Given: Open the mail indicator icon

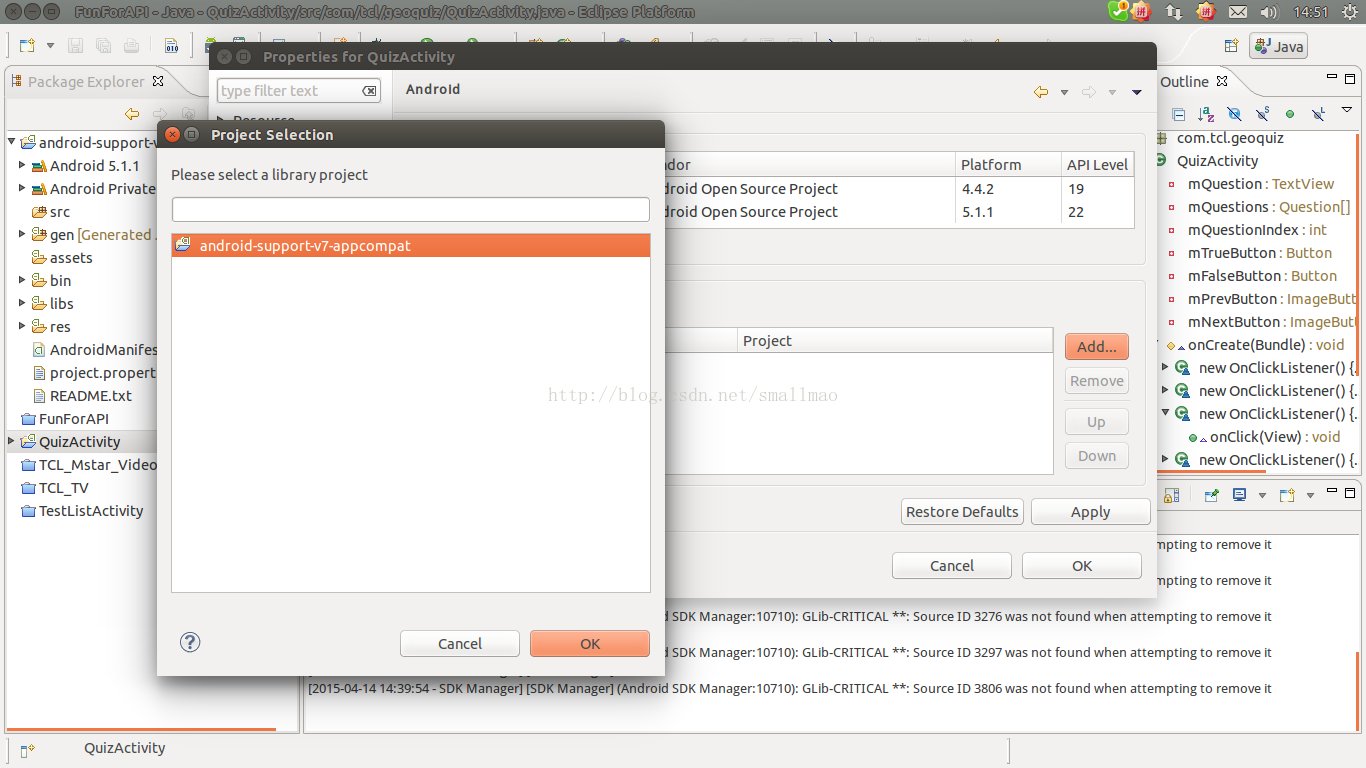Looking at the screenshot, I should [x=1238, y=12].
